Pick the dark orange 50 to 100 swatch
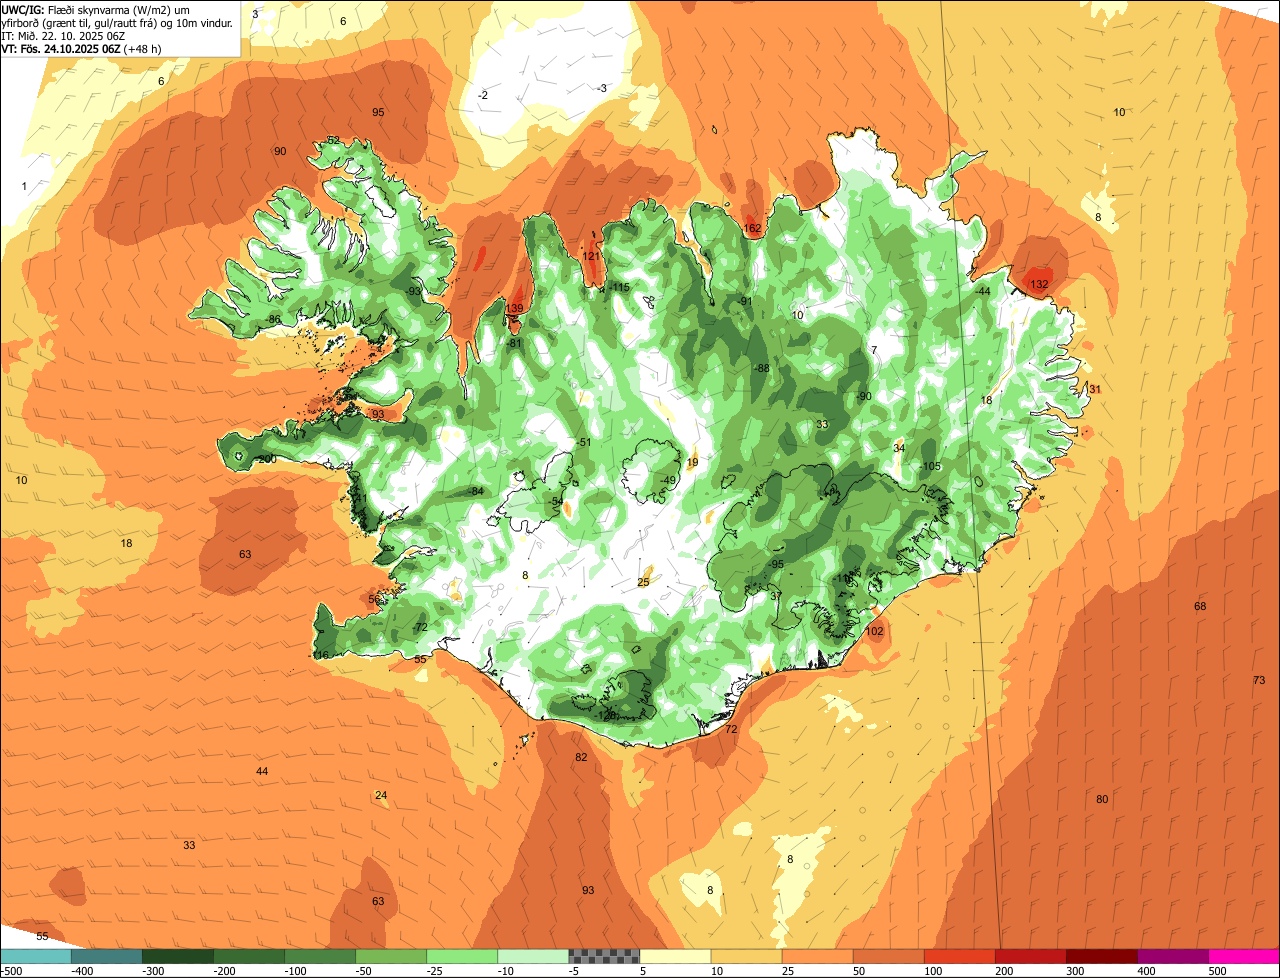The image size is (1280, 978). [x=889, y=956]
